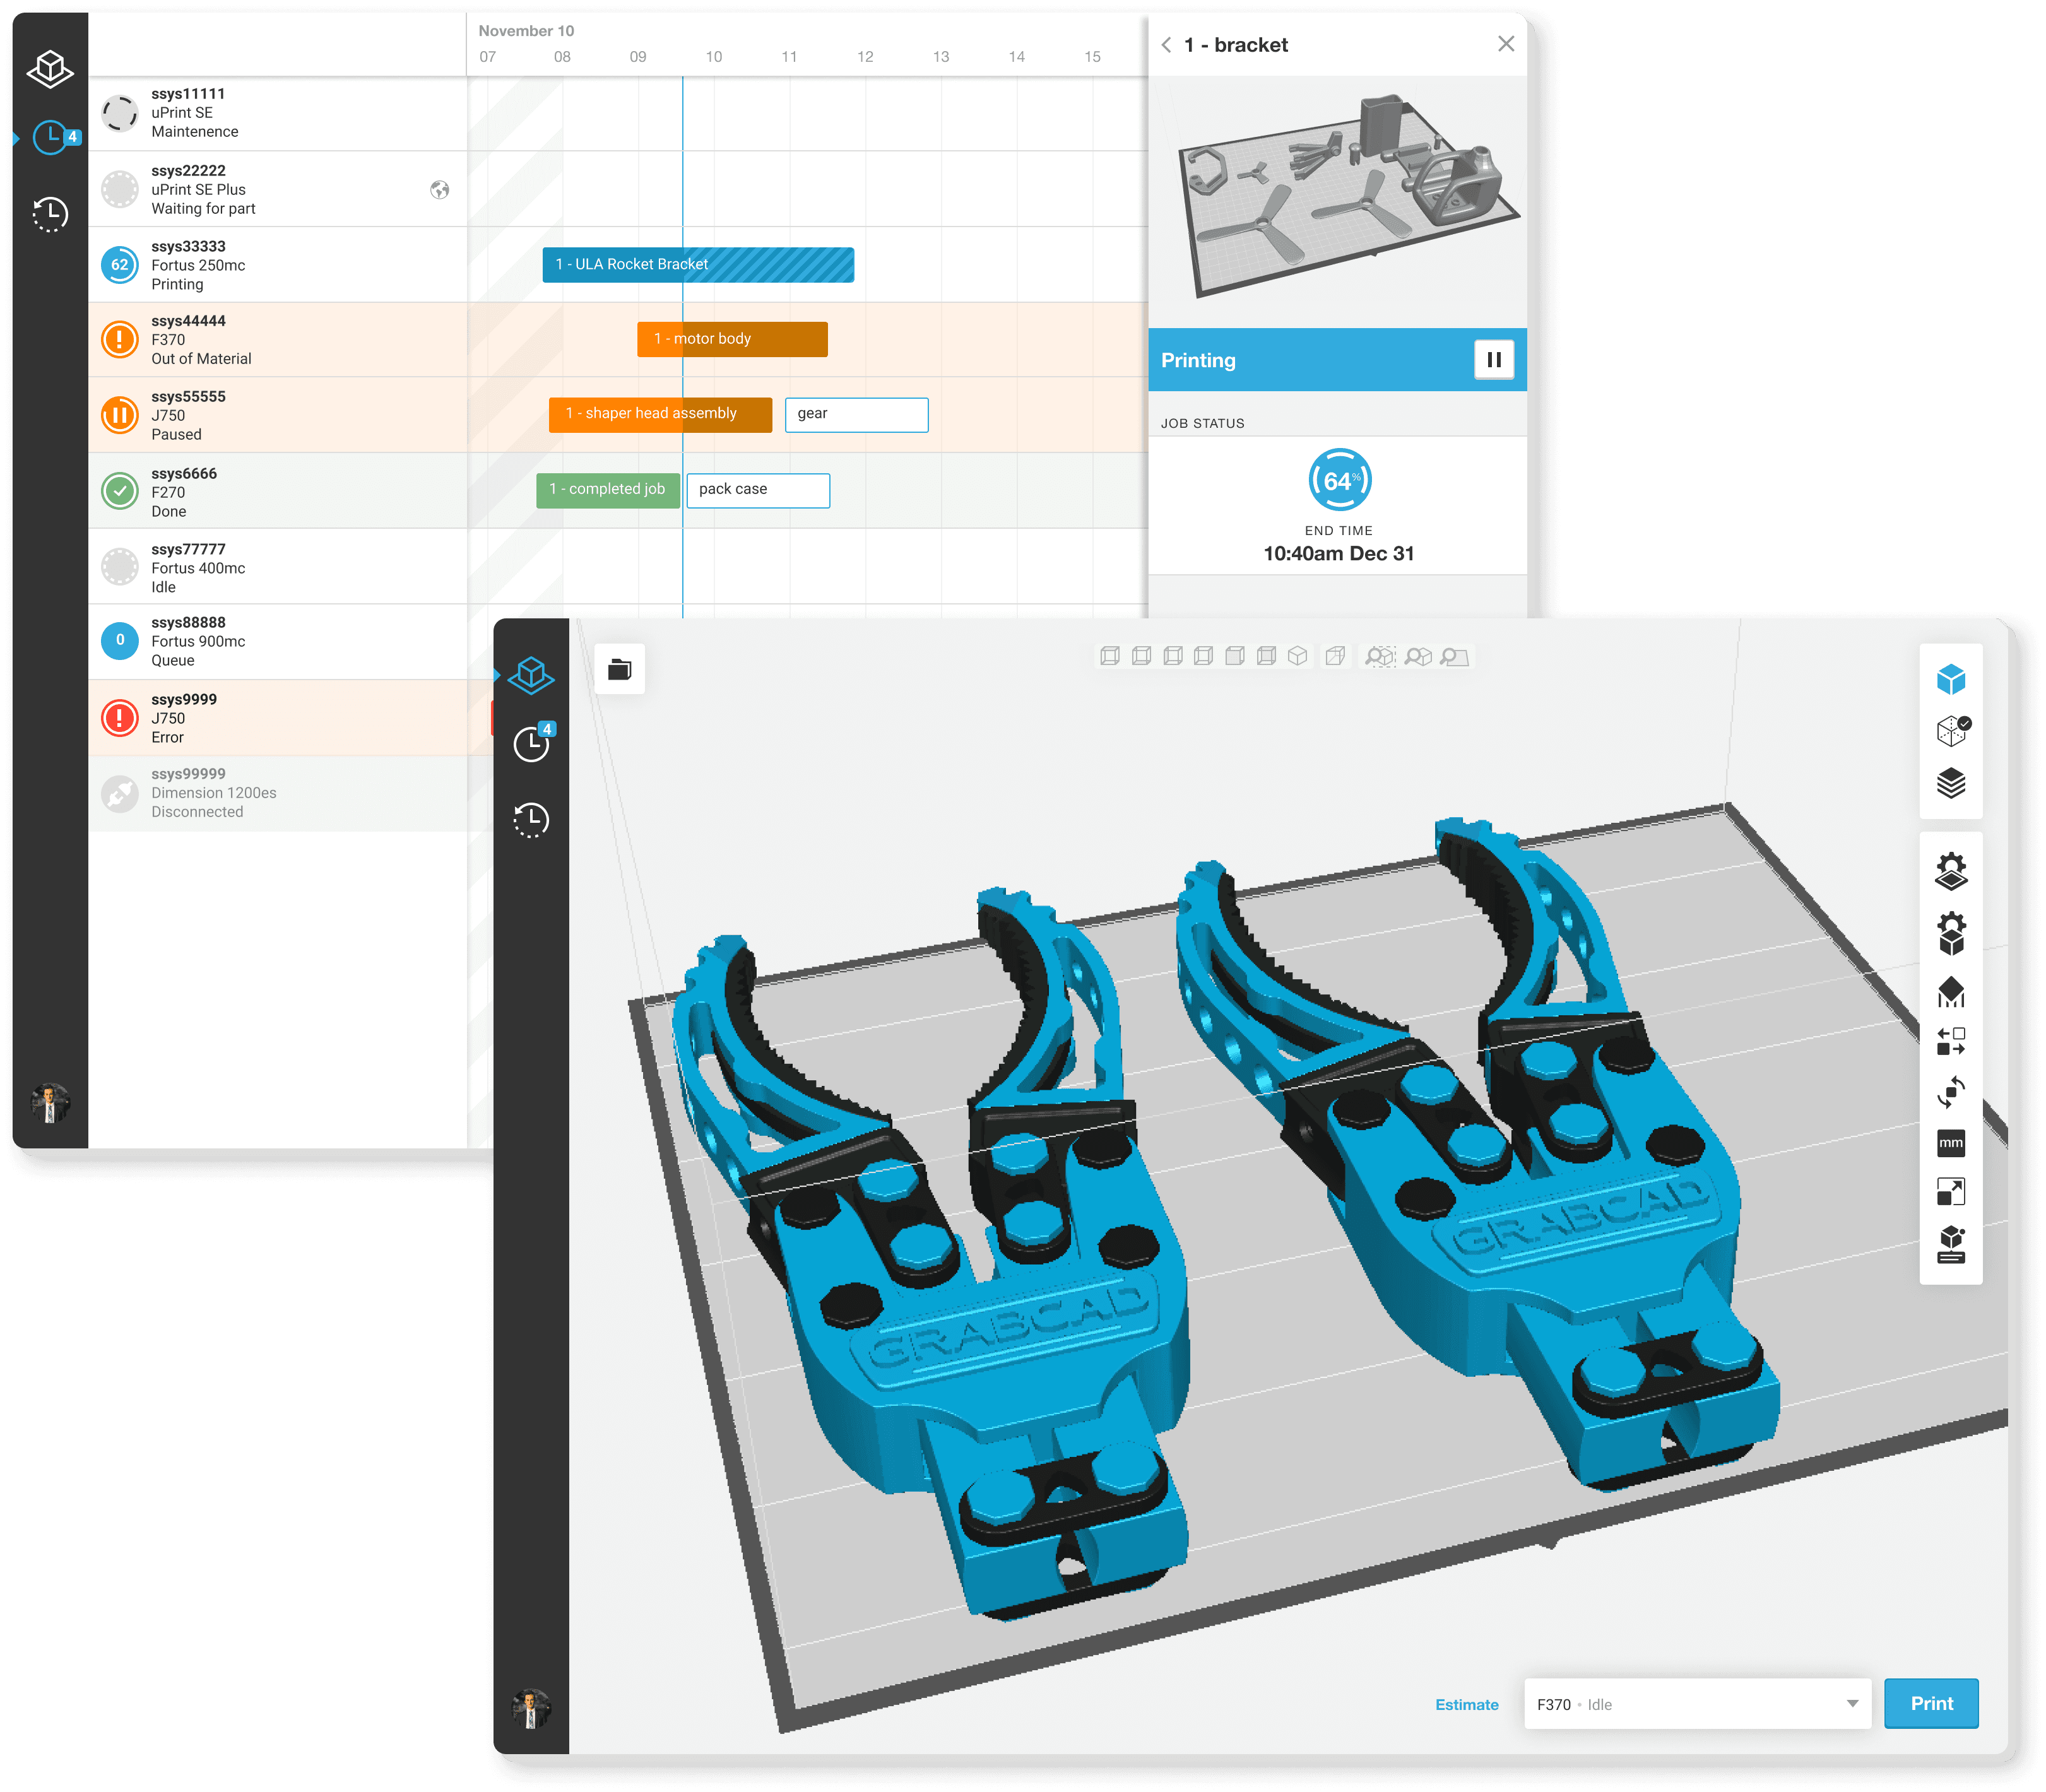
Task: Toggle the mm units button
Action: 1950,1142
